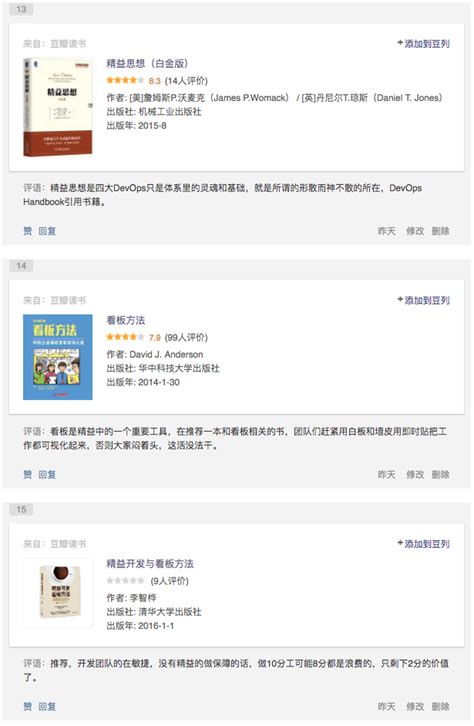Click the 精益思想 book cover thumbnail
The height and width of the screenshot is (726, 474).
point(58,107)
